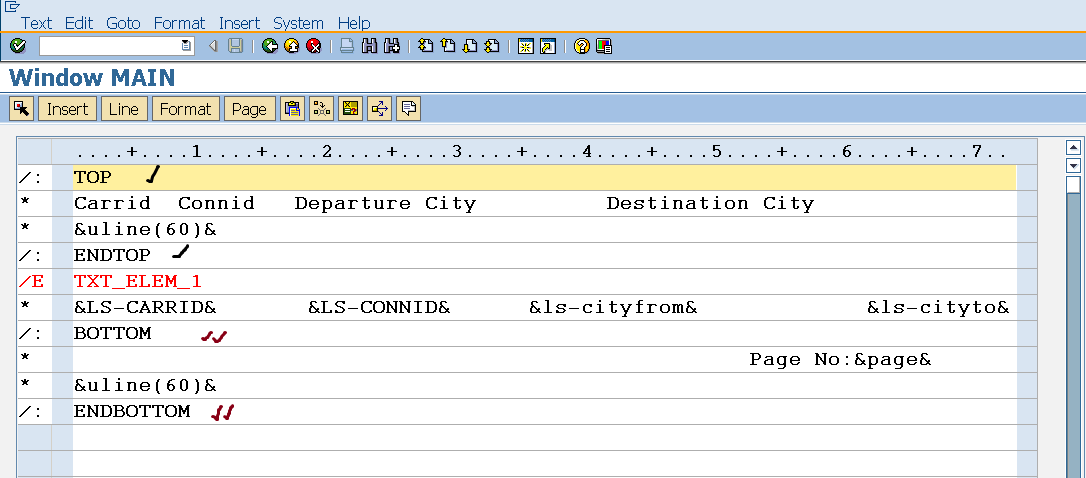Click the Save diskette icon
This screenshot has height=478, width=1086.
point(235,46)
